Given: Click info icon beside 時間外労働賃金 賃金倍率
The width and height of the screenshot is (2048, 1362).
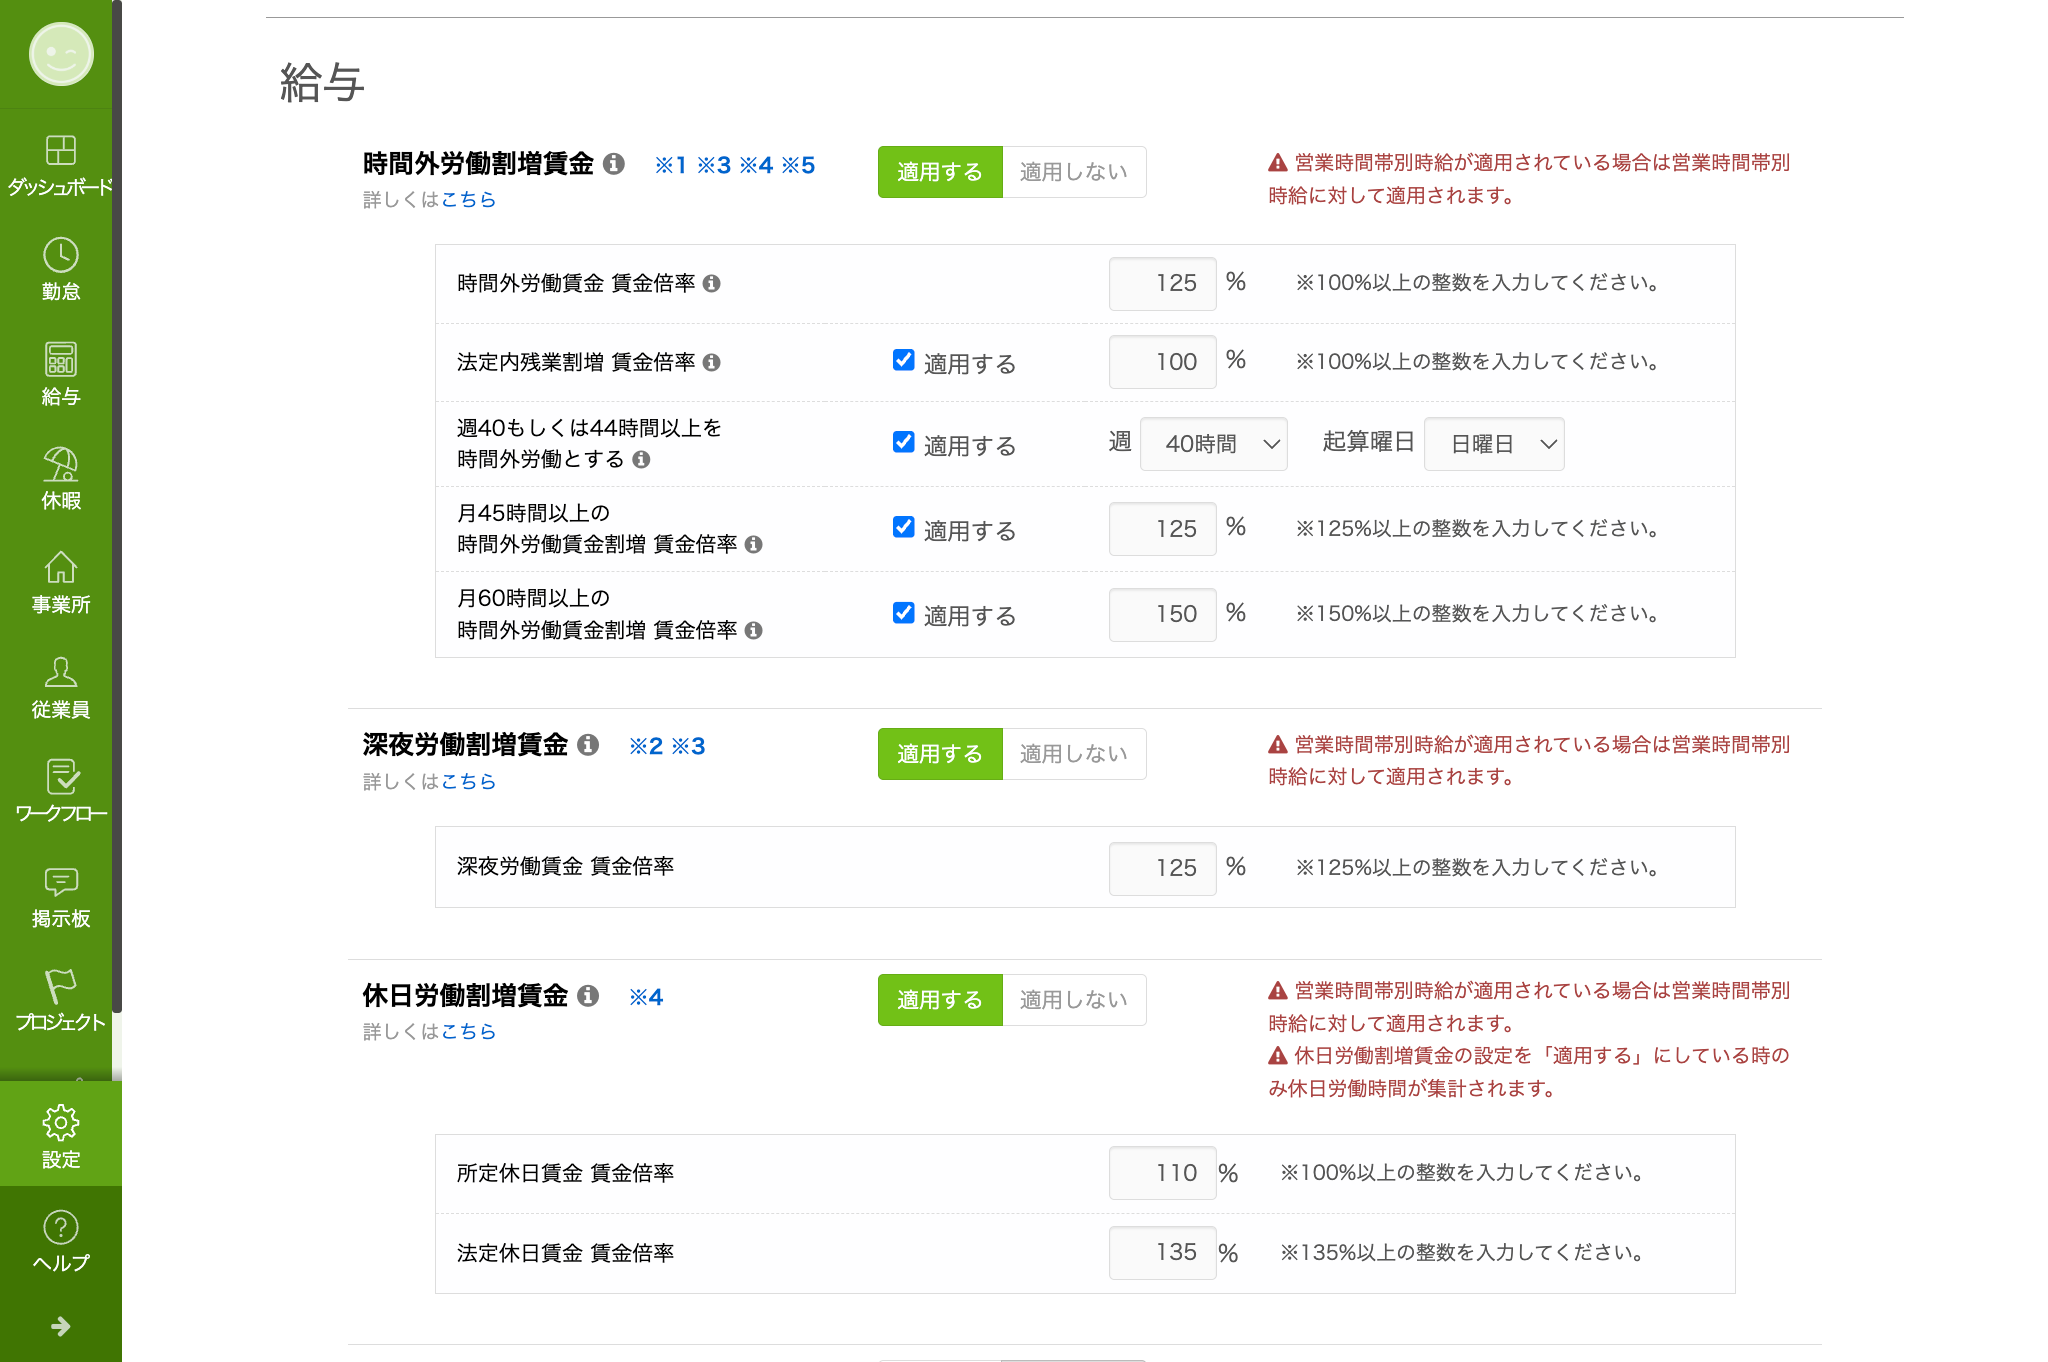Looking at the screenshot, I should point(711,283).
